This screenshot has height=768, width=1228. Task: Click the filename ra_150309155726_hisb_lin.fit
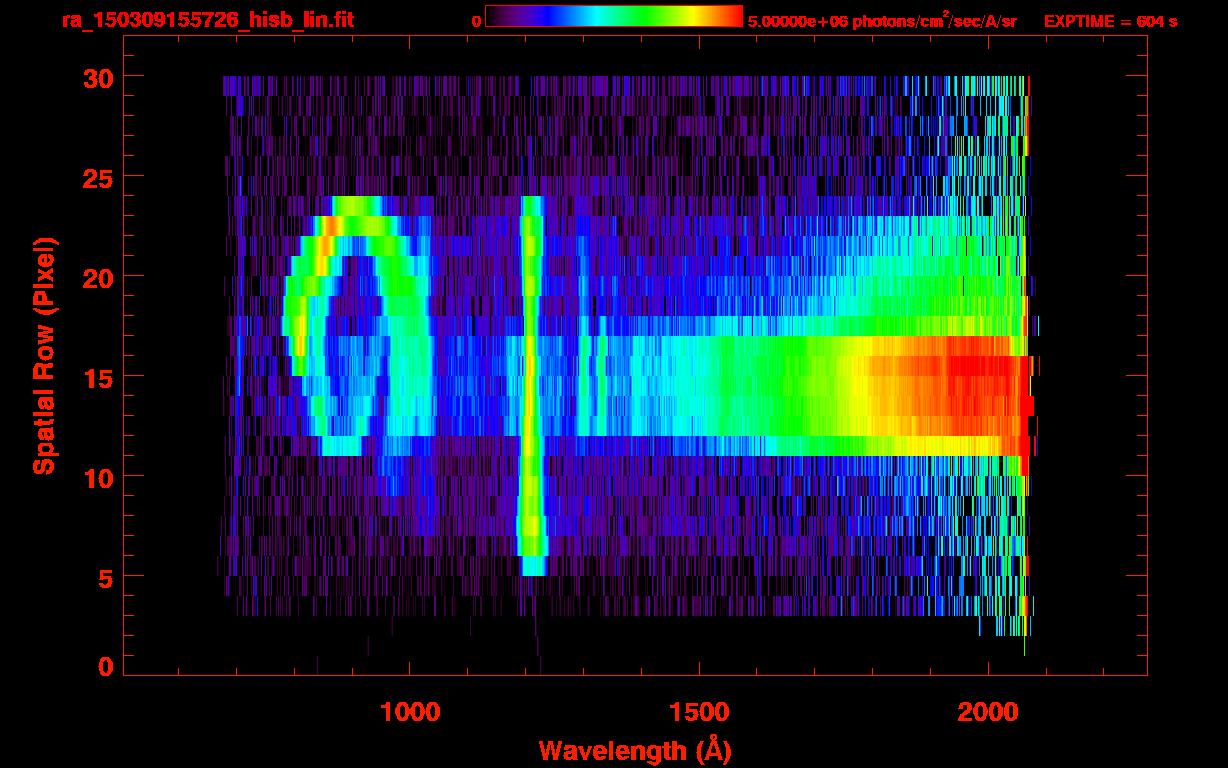(x=207, y=20)
